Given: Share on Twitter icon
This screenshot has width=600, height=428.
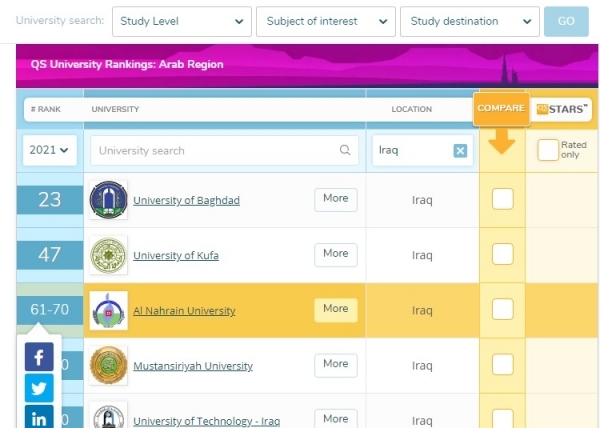Looking at the screenshot, I should [x=39, y=388].
